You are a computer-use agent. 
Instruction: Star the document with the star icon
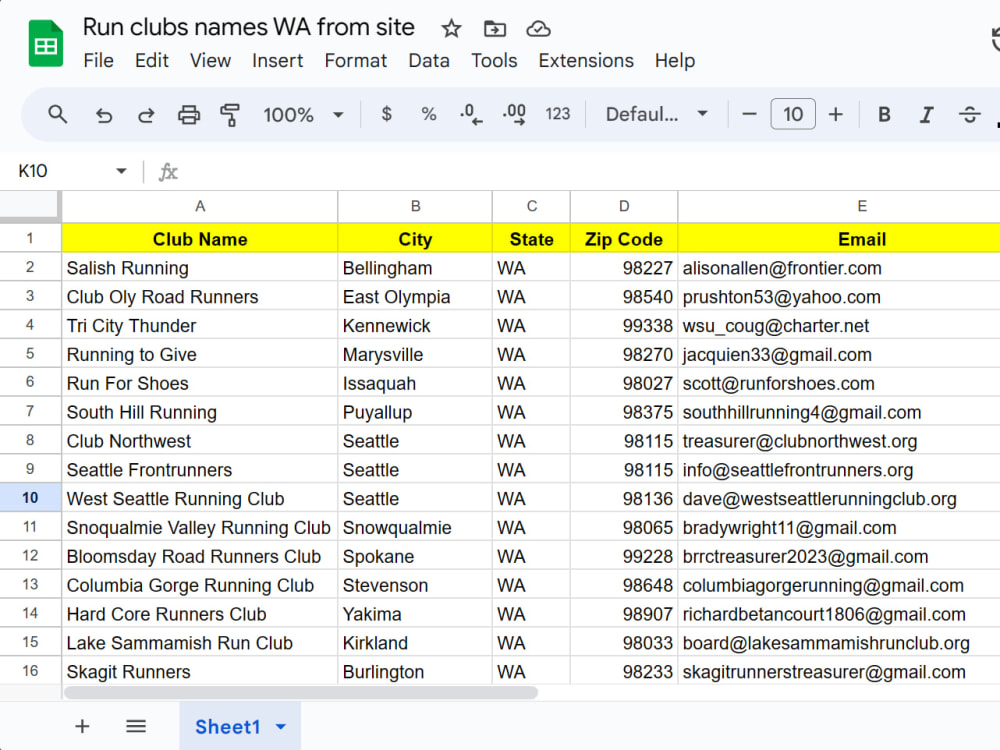[452, 29]
